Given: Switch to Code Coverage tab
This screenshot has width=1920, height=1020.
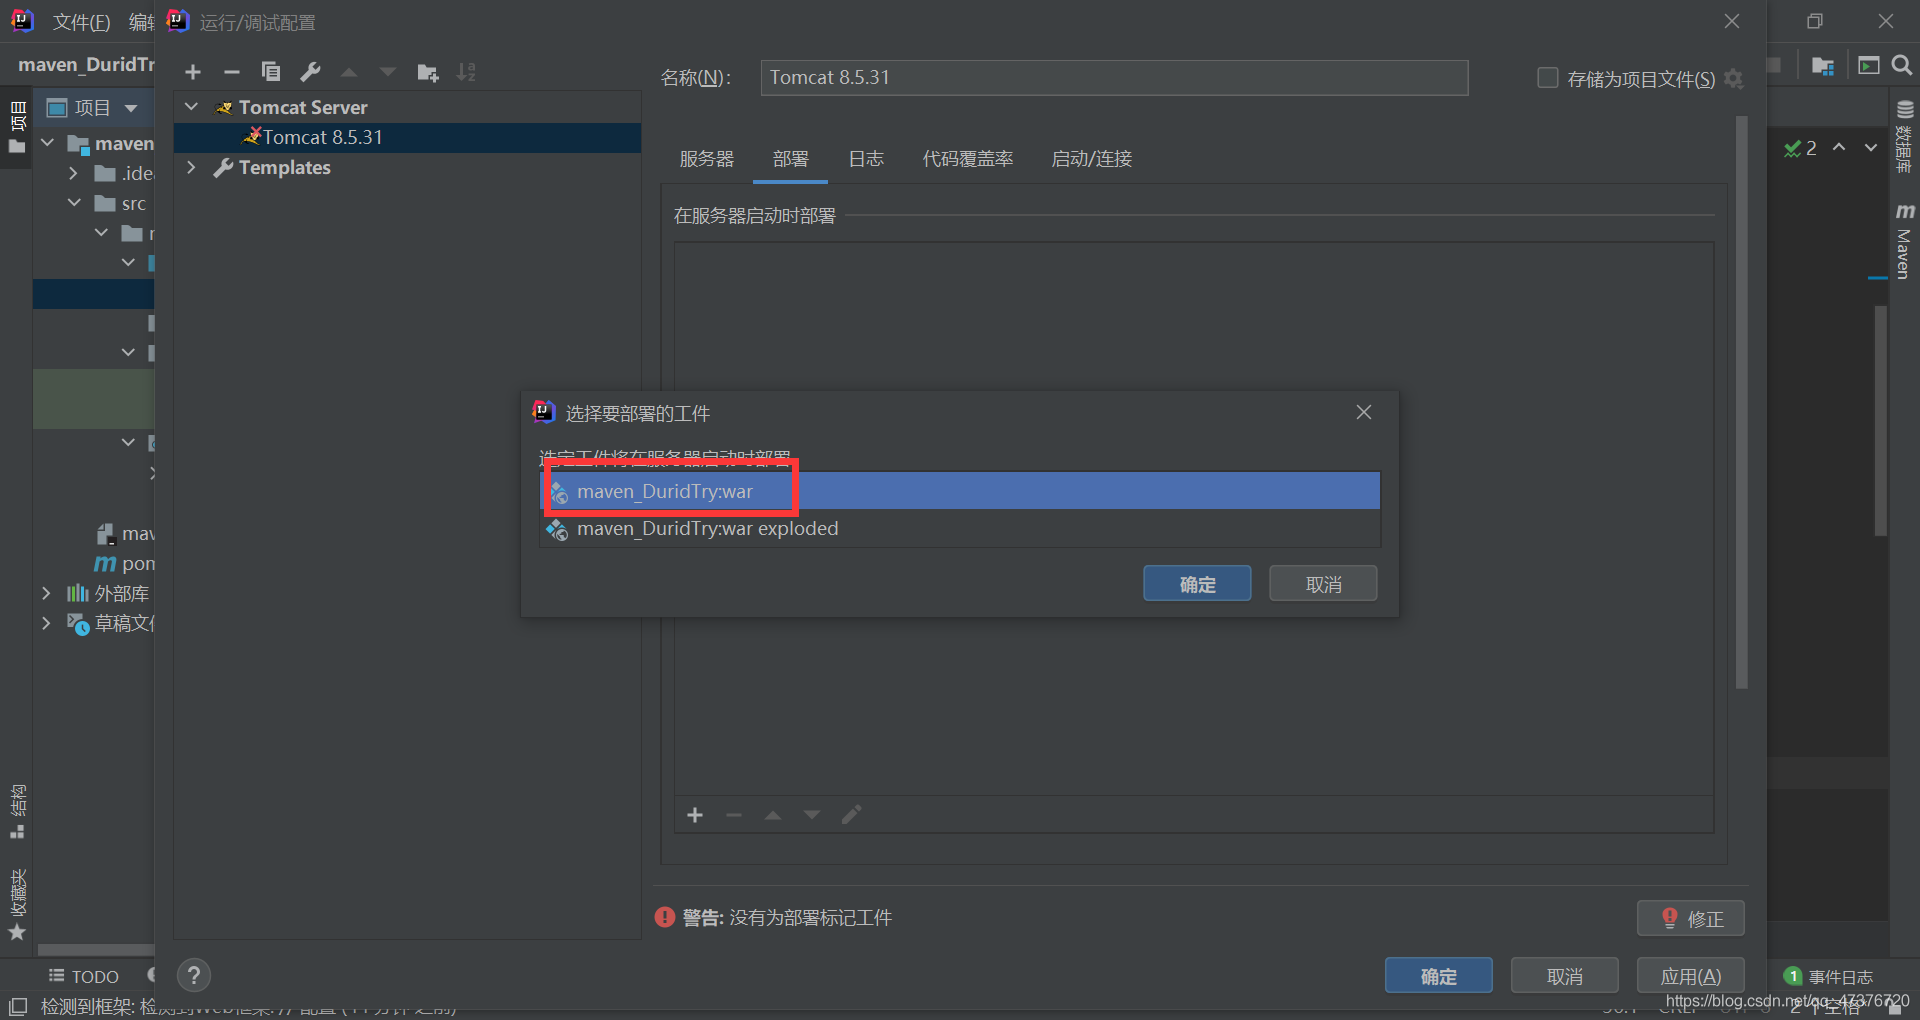Looking at the screenshot, I should click(968, 159).
